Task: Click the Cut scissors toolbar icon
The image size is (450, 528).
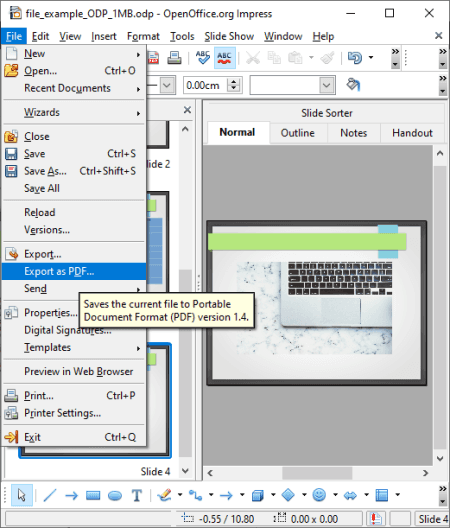Action: 253,58
